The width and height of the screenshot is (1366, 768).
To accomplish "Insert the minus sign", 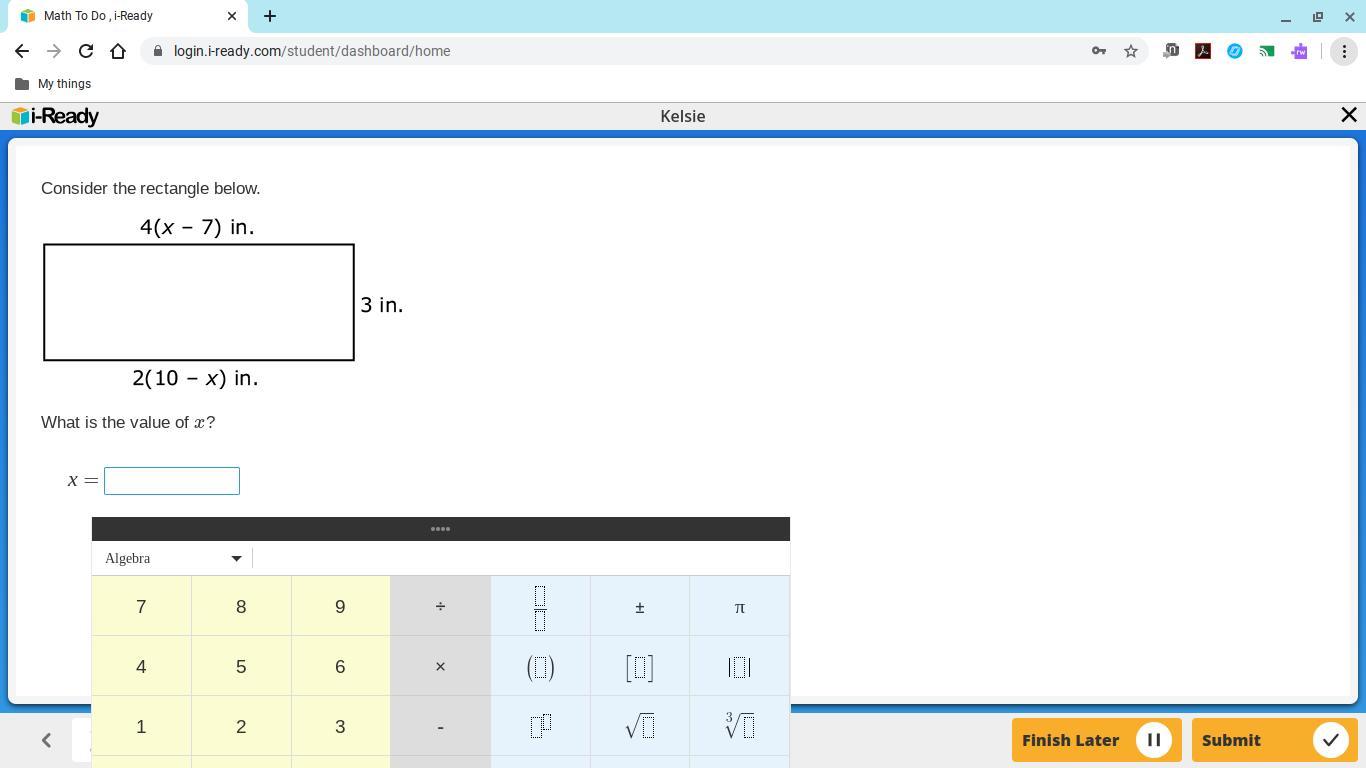I will tap(440, 726).
